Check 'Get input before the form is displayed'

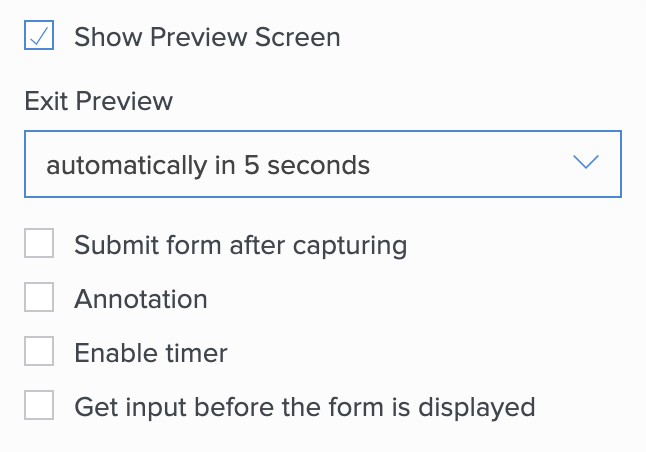pyautogui.click(x=39, y=406)
